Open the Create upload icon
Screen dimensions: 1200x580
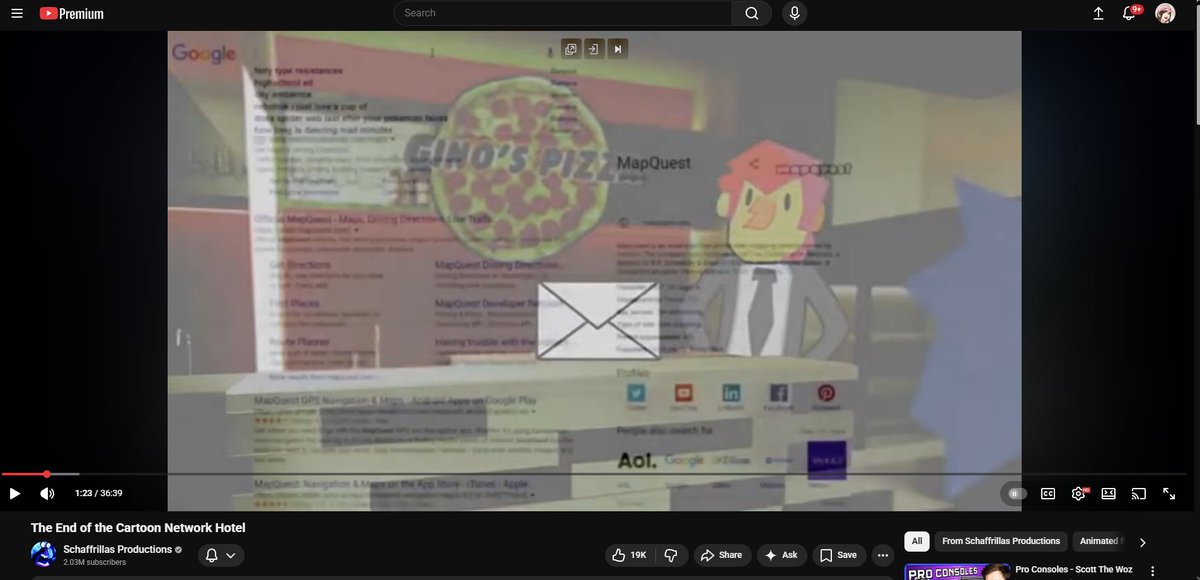point(1098,13)
